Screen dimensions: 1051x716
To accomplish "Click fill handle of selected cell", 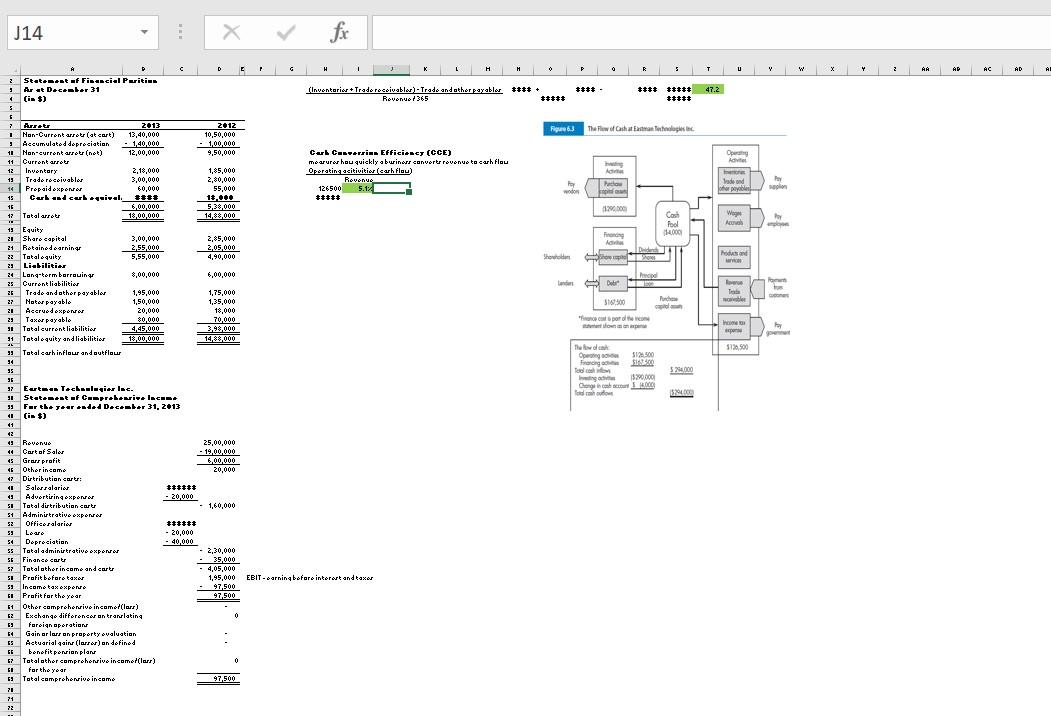I will point(409,193).
